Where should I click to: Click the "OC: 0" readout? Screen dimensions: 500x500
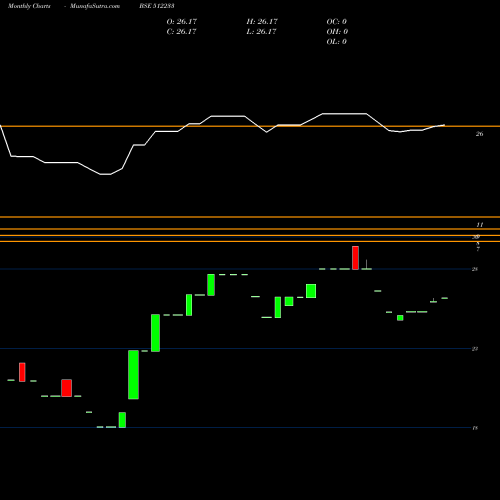(x=337, y=22)
